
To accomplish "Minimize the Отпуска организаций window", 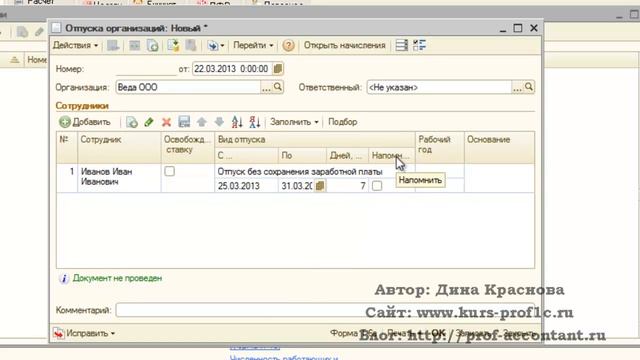I will point(503,29).
